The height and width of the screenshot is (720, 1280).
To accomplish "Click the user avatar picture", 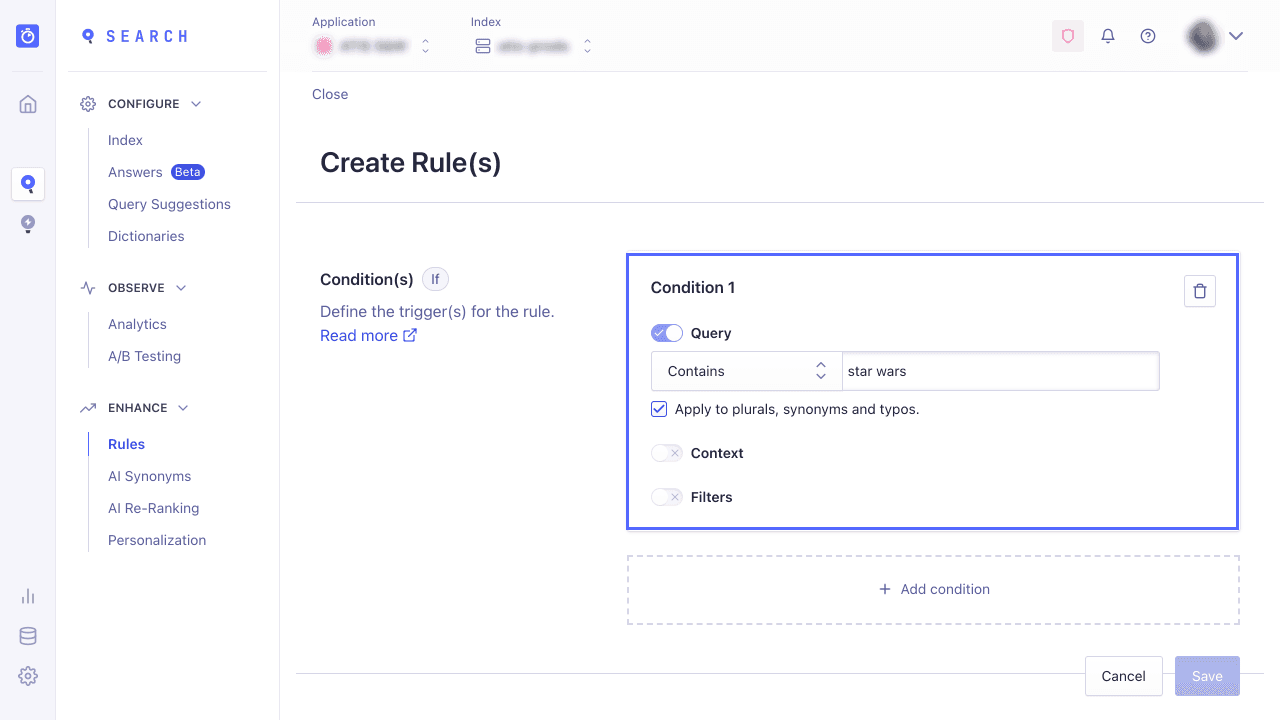I will point(1202,36).
